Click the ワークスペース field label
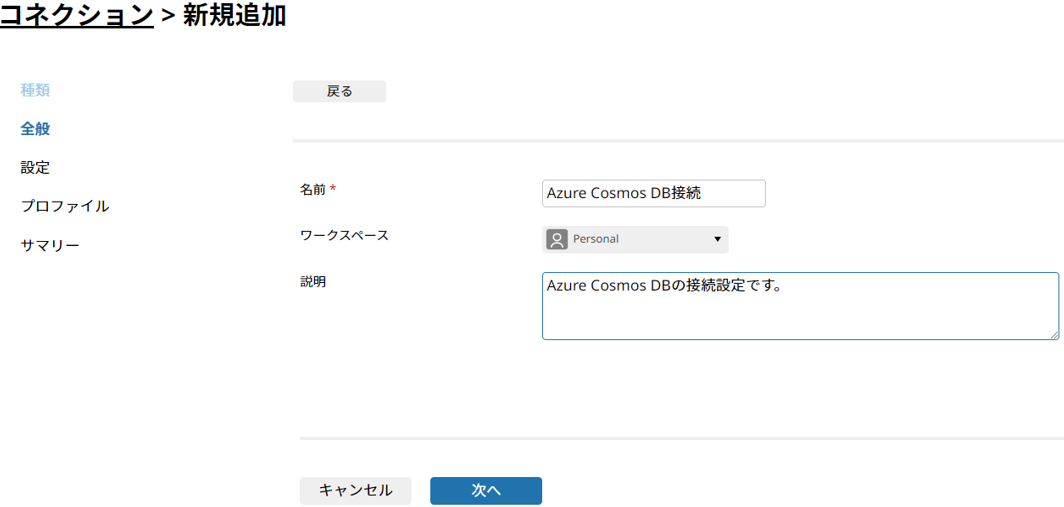 (345, 236)
